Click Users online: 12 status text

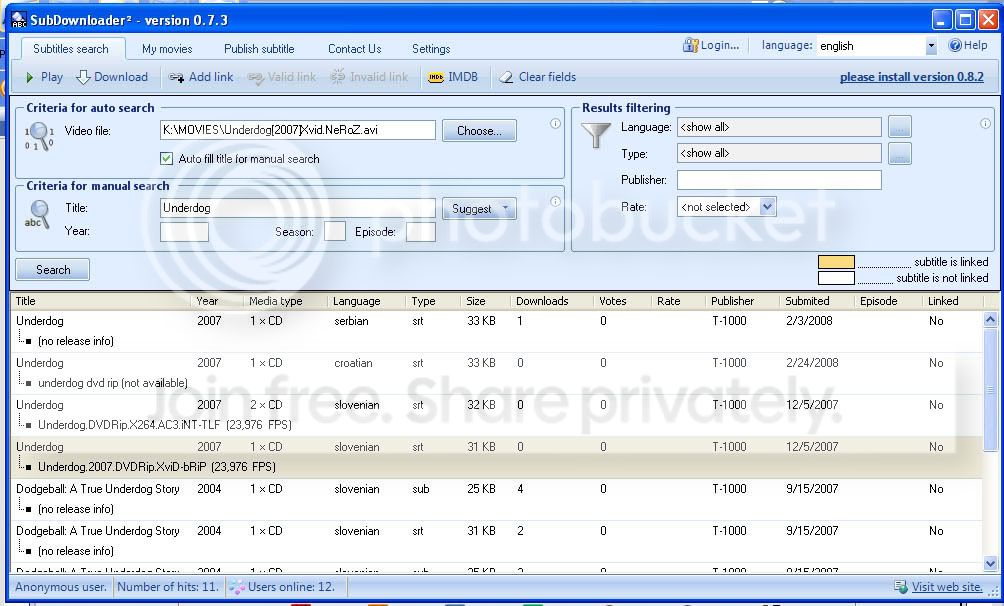tap(291, 587)
